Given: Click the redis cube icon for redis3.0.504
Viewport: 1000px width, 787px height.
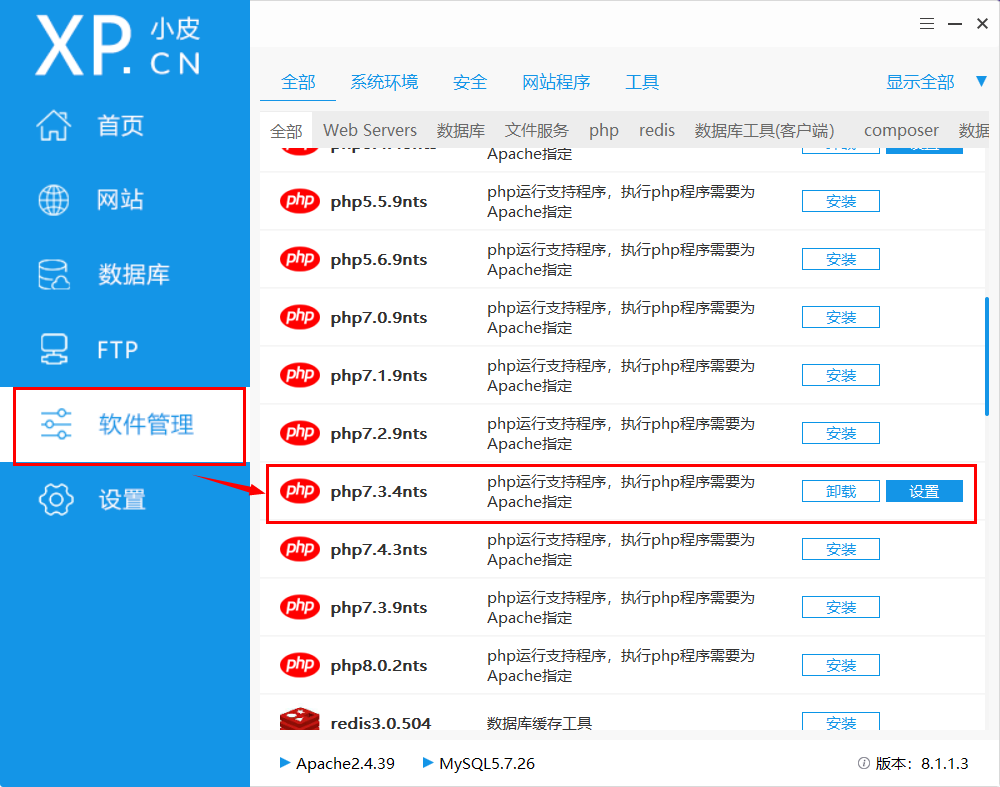Looking at the screenshot, I should coord(300,719).
